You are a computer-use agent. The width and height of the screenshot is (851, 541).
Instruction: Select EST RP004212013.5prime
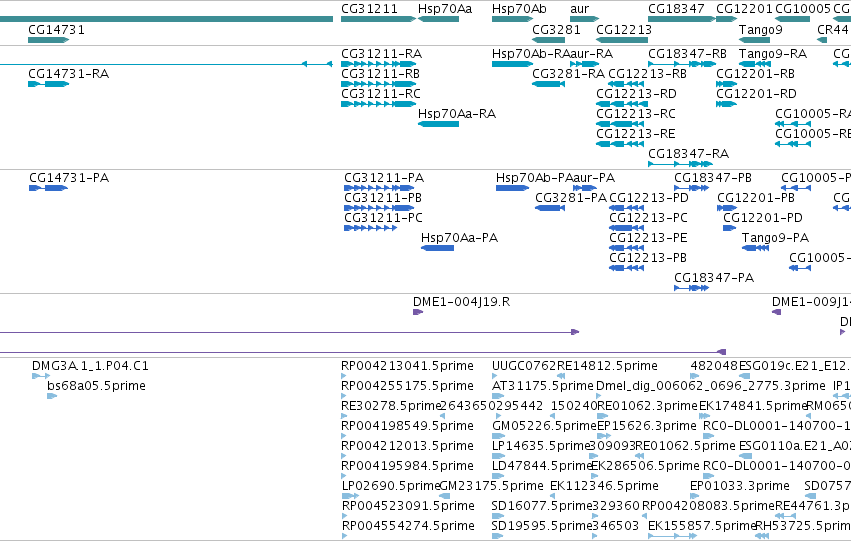pyautogui.click(x=344, y=456)
